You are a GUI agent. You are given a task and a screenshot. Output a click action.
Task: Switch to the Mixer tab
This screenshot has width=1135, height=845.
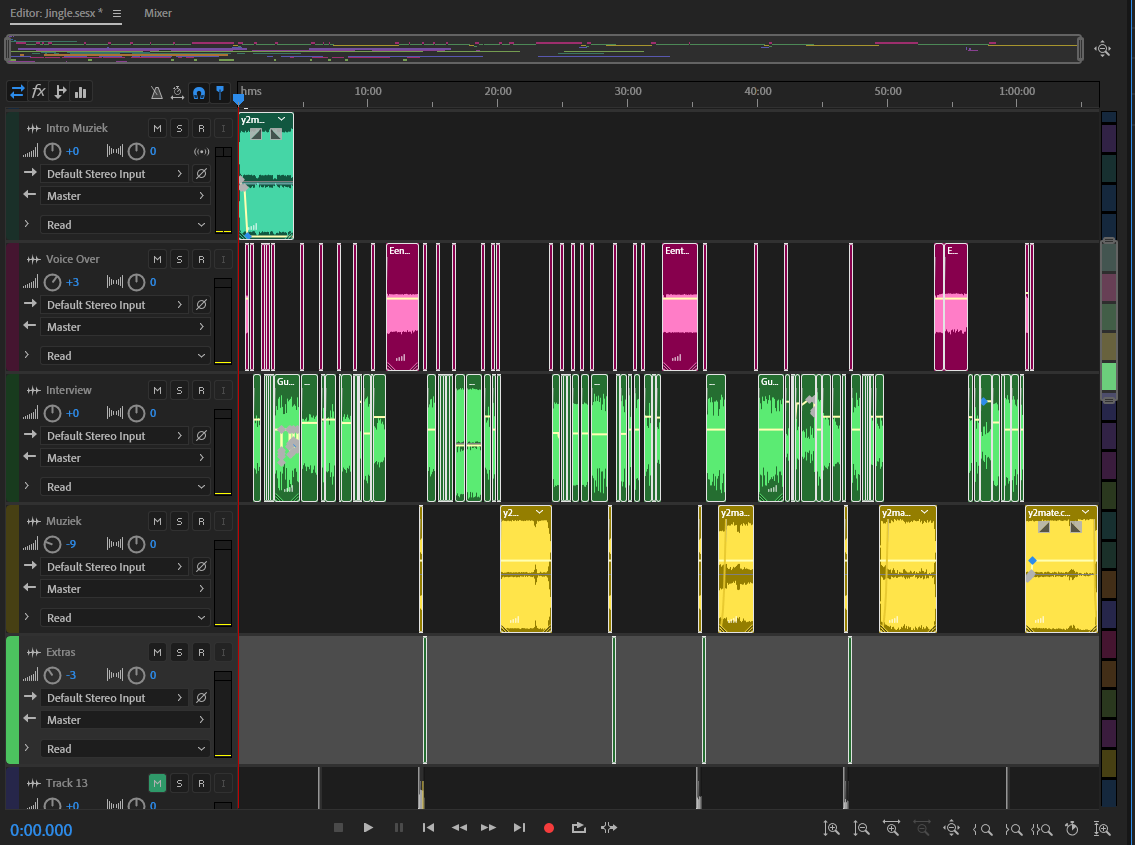[x=158, y=13]
